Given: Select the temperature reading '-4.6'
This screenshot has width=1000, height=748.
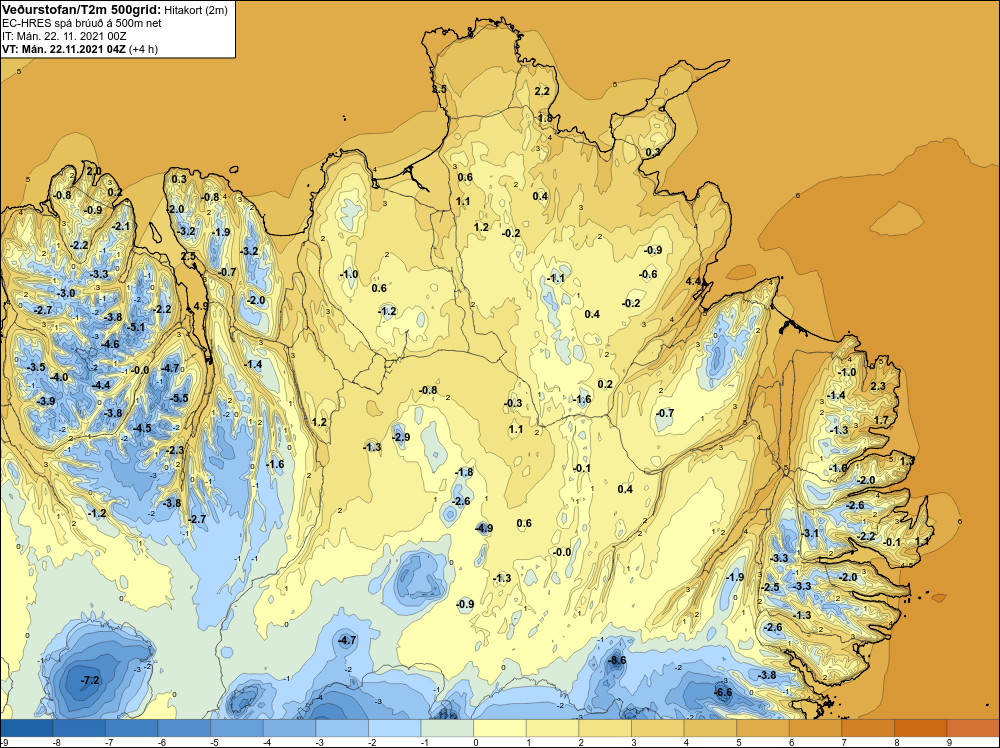Looking at the screenshot, I should 110,344.
